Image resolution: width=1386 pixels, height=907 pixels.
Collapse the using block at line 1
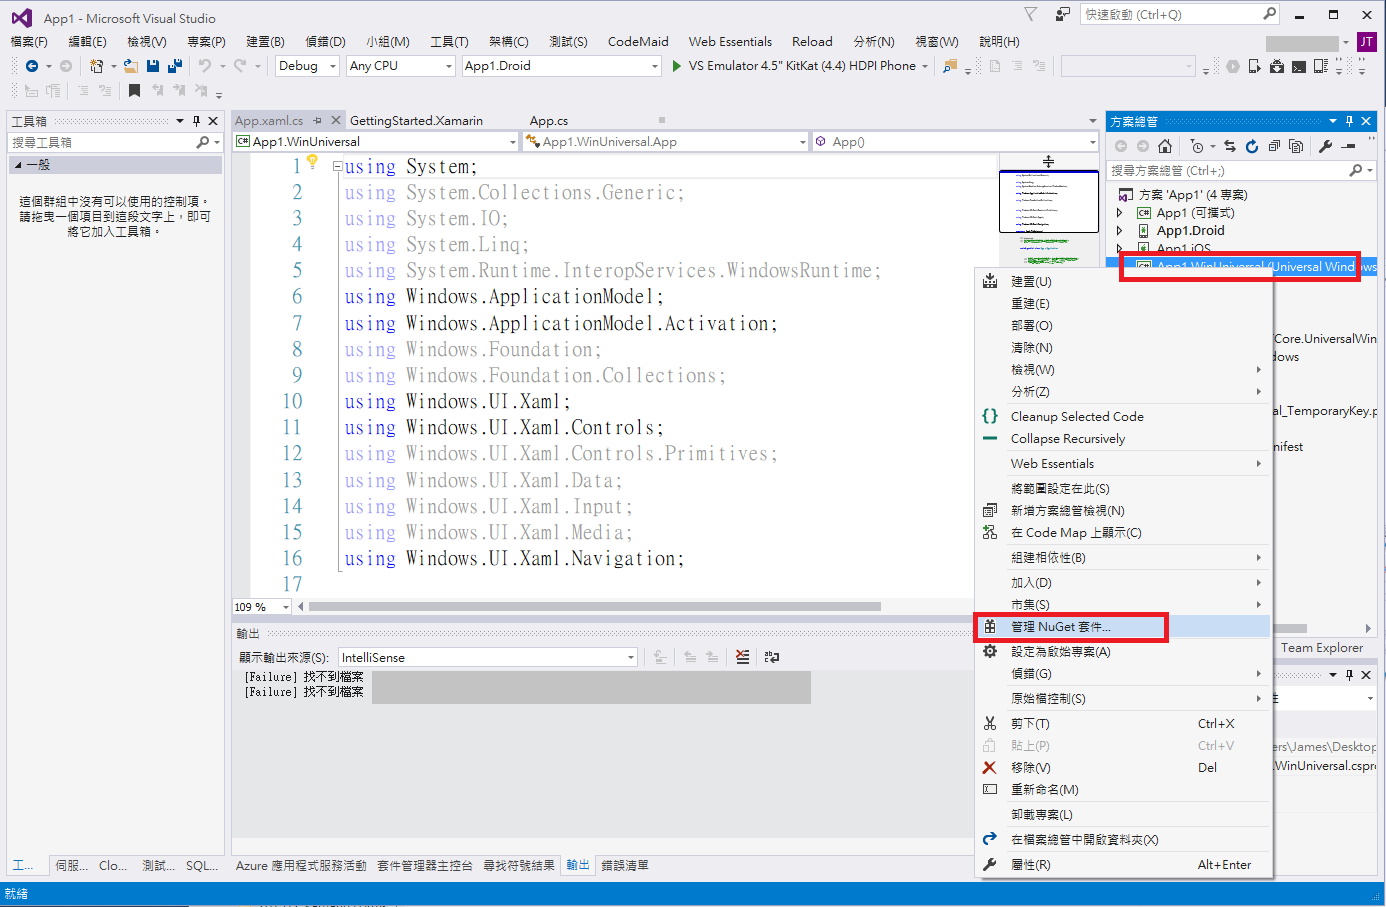337,167
